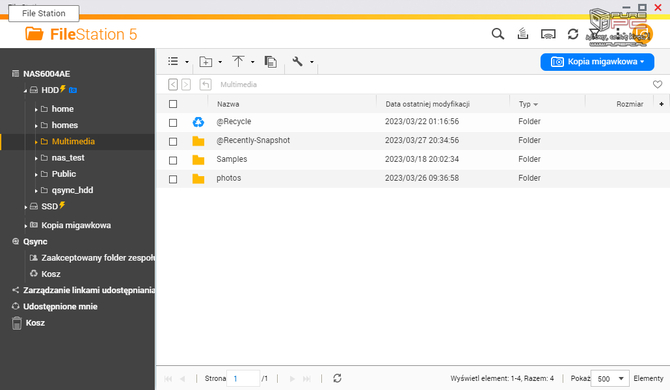
Task: Click the refresh icon in the header
Action: (x=573, y=34)
